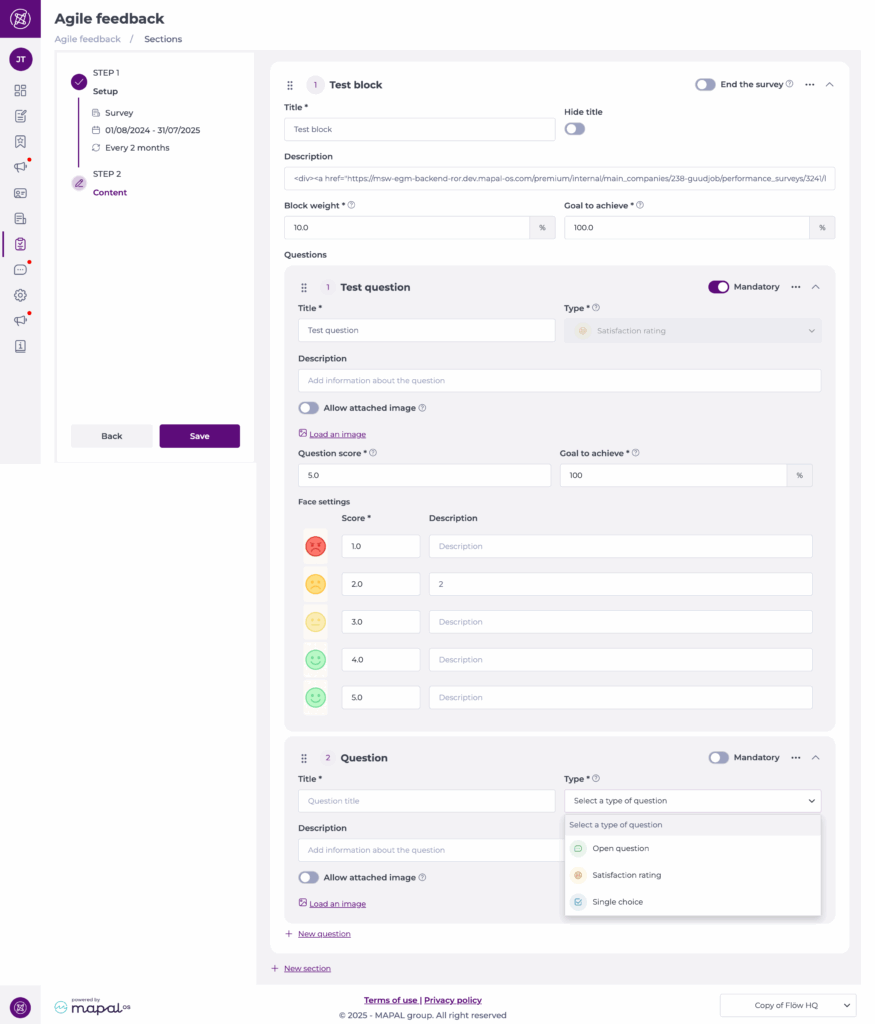Screen dimensions: 875x1024
Task: Click the New section link
Action: 306,968
